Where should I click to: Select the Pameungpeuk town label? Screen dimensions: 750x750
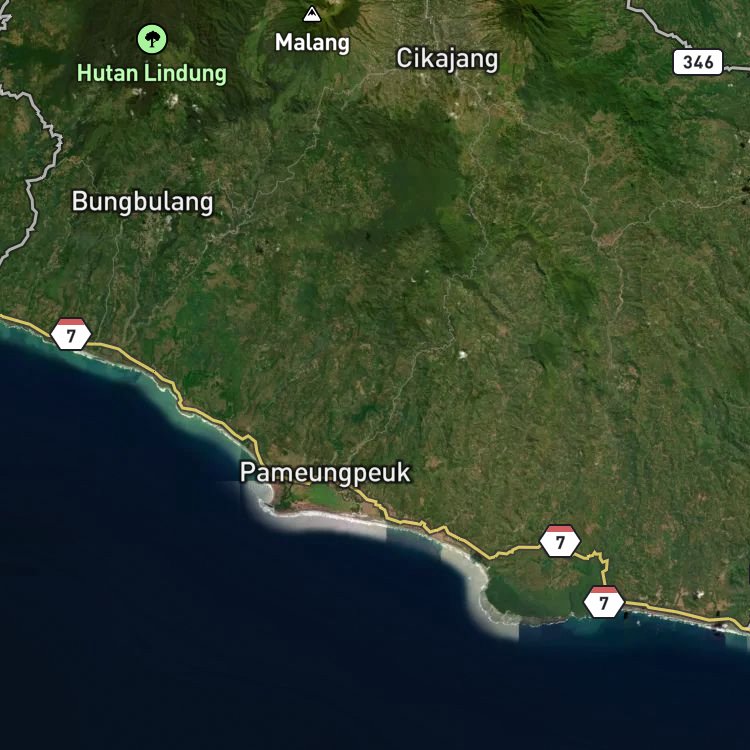[x=325, y=473]
